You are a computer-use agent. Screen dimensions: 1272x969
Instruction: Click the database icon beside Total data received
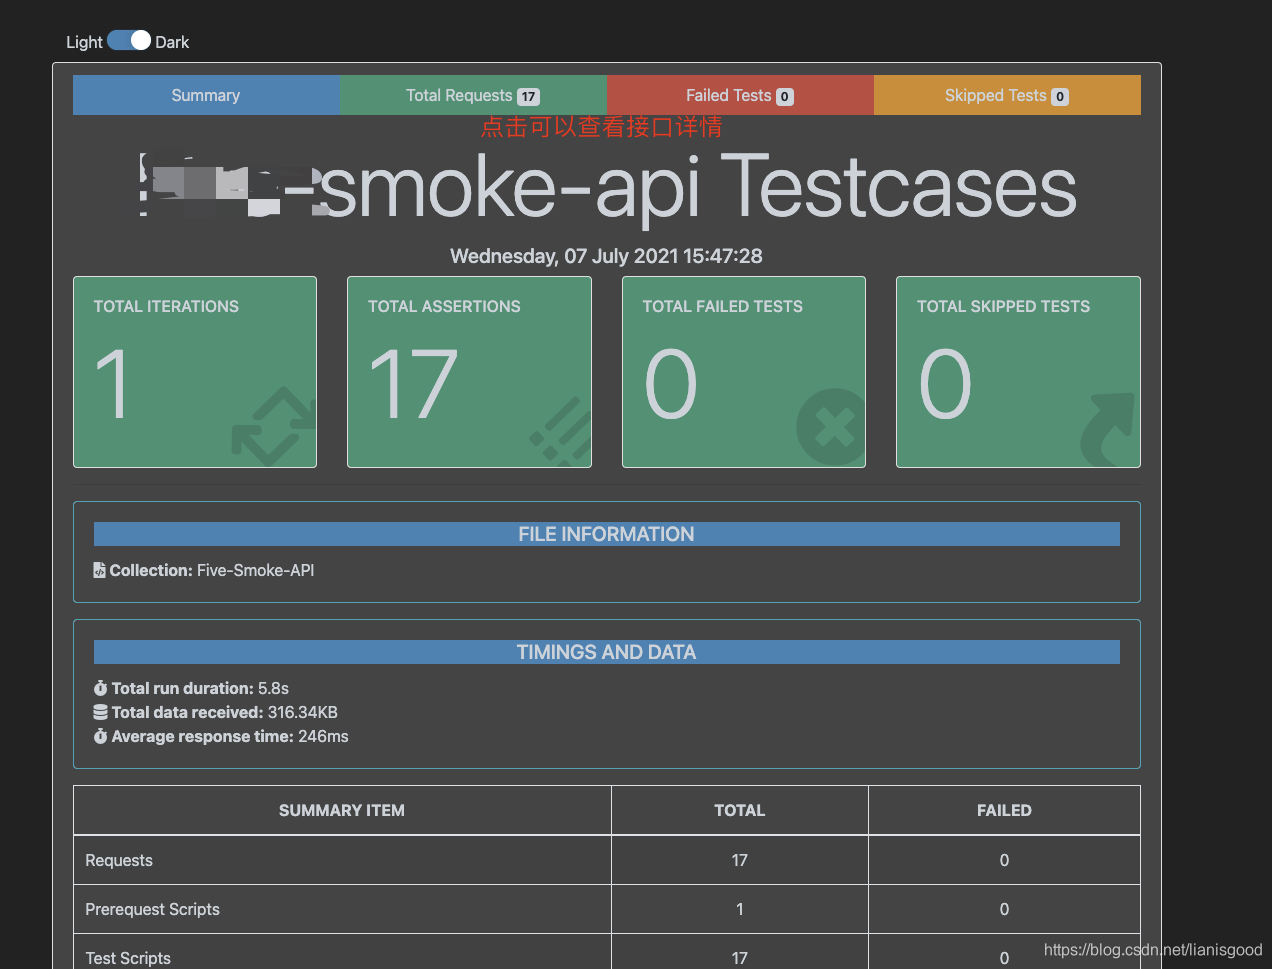pos(100,712)
